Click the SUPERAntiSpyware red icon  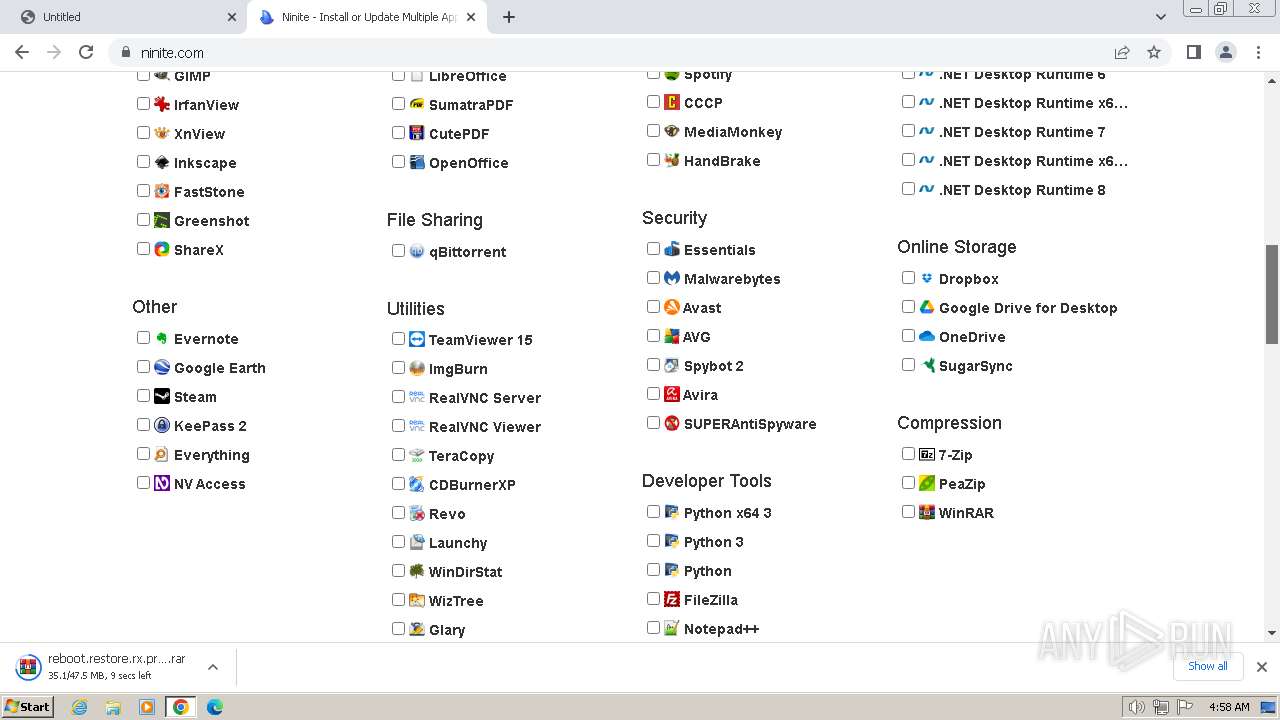pos(672,423)
